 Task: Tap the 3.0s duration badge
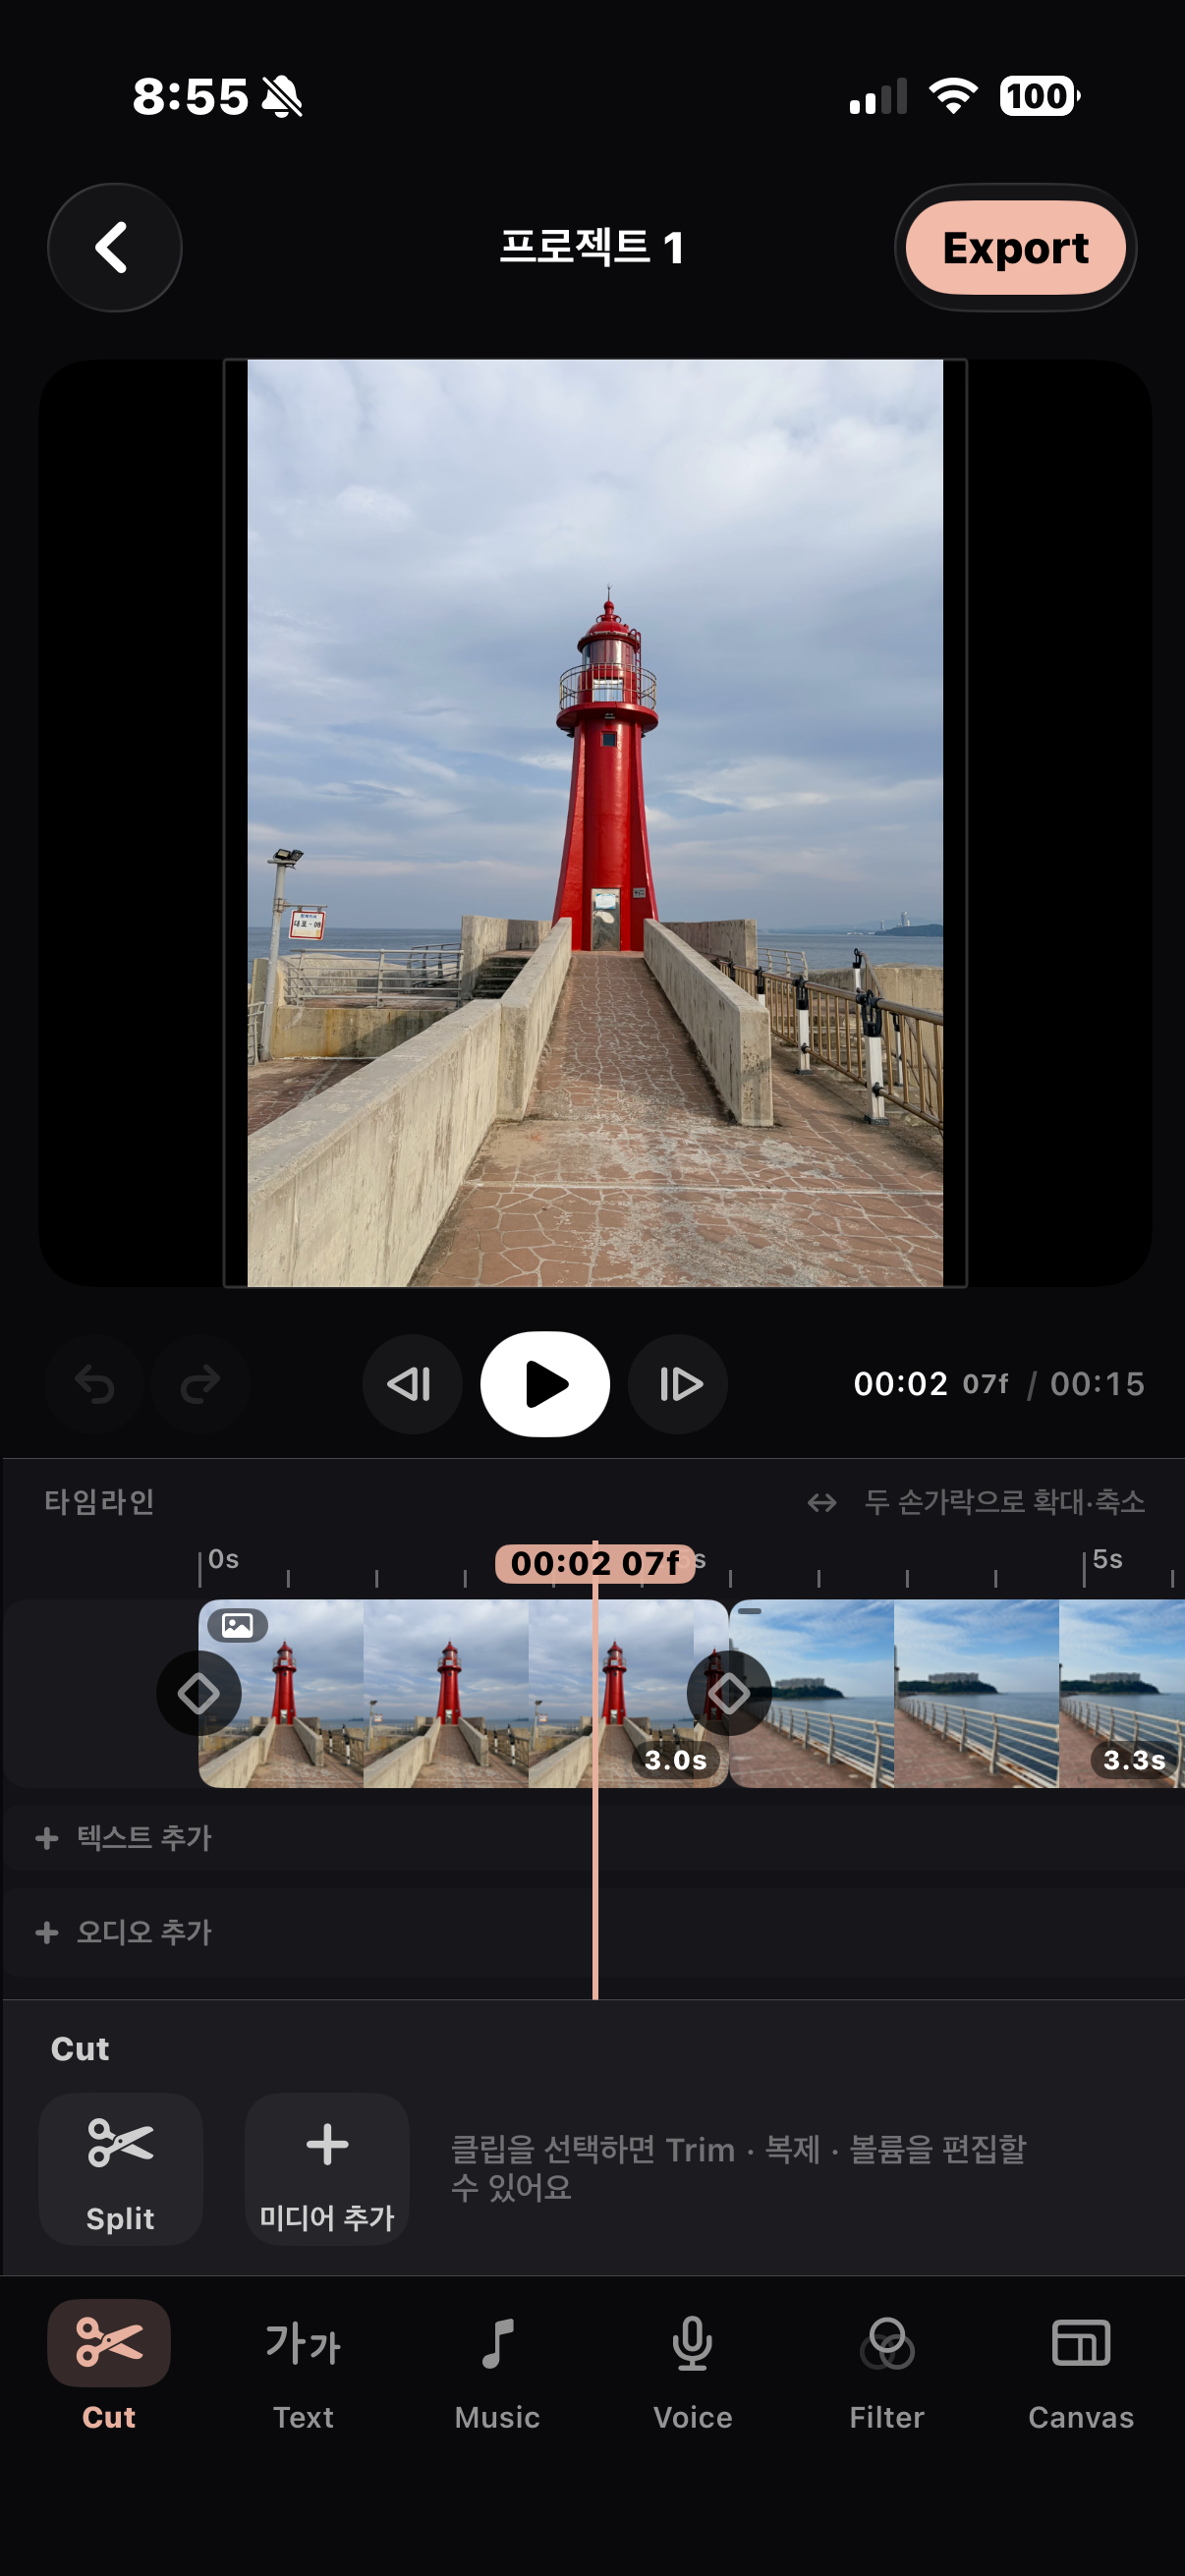(675, 1760)
